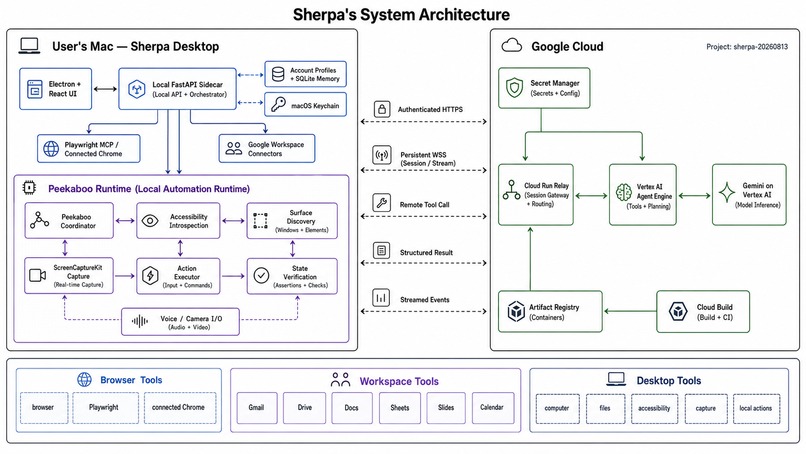The width and height of the screenshot is (806, 454).
Task: Click the broadcast icon next to Persistent WSS
Action: pyautogui.click(x=381, y=155)
